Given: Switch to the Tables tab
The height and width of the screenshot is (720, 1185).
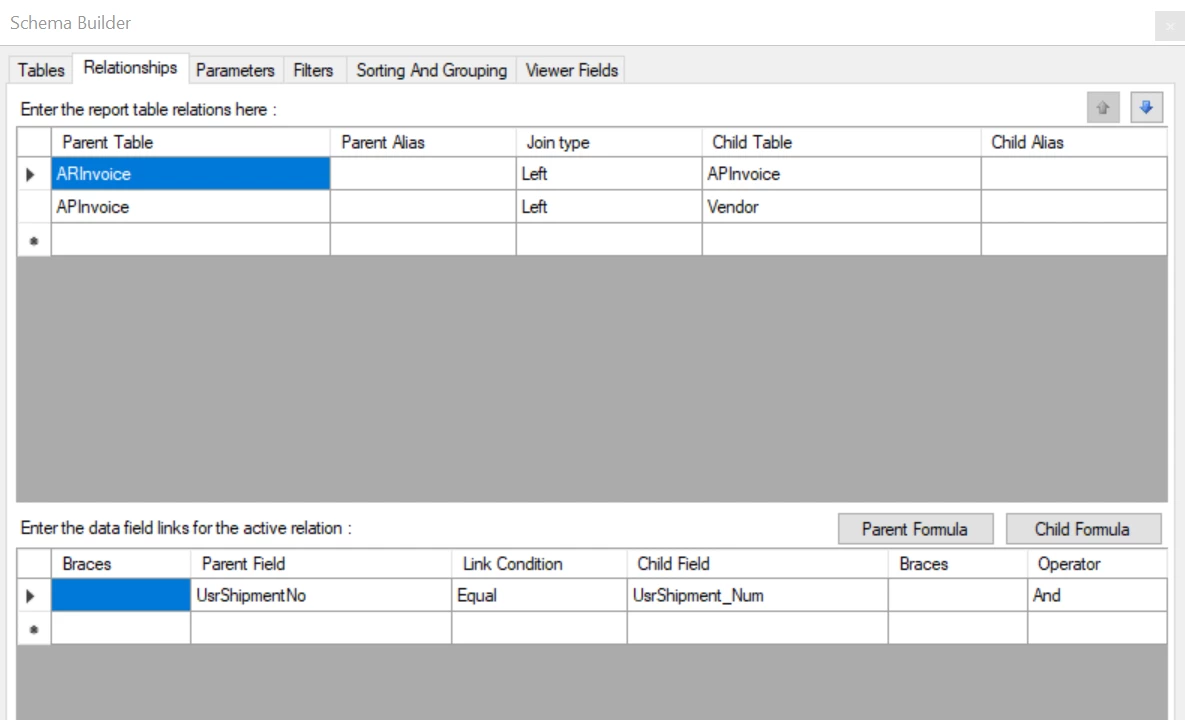Looking at the screenshot, I should pyautogui.click(x=40, y=70).
